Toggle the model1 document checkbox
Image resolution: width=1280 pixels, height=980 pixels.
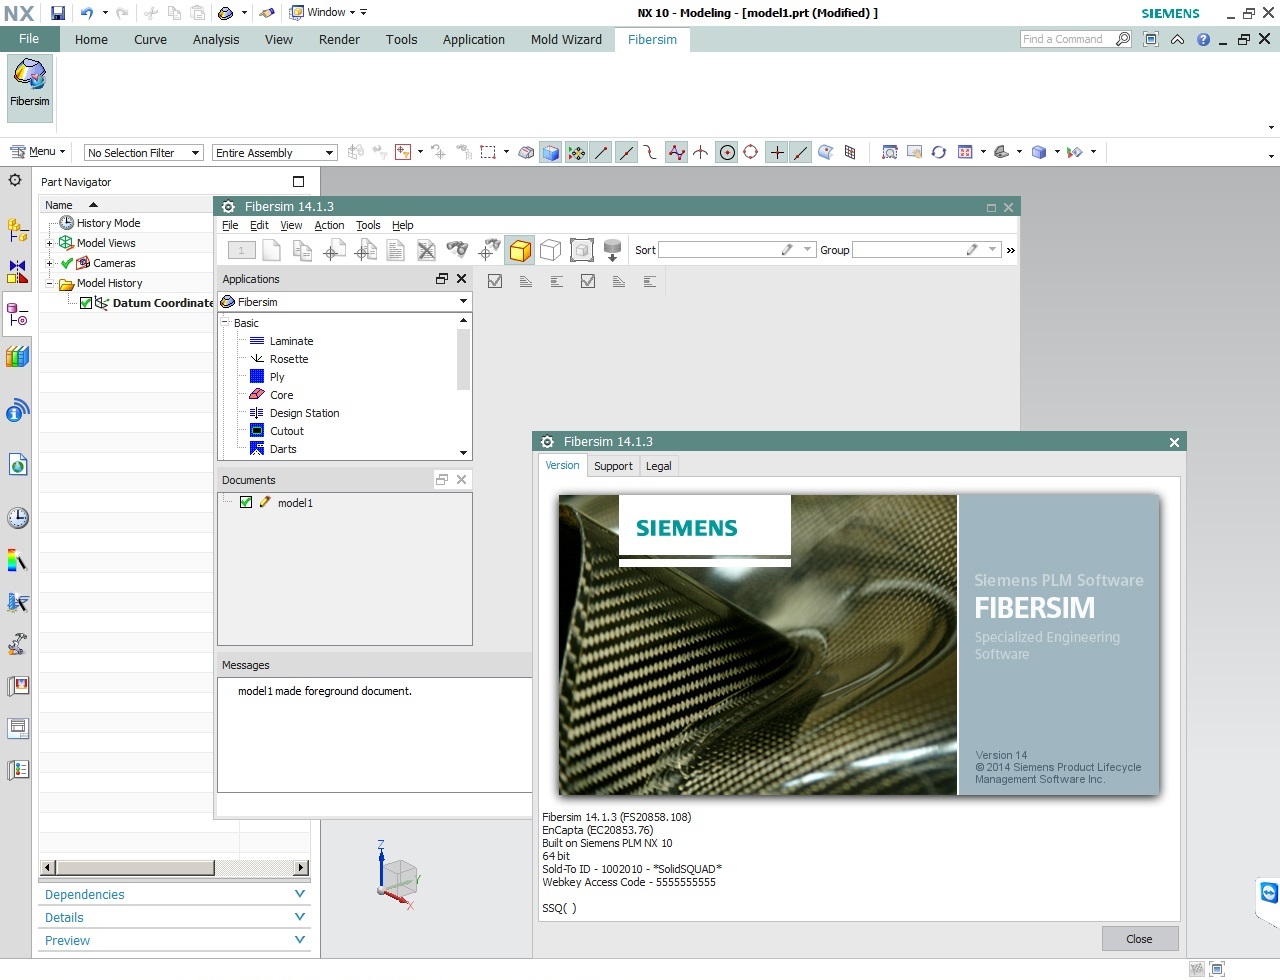pos(246,503)
